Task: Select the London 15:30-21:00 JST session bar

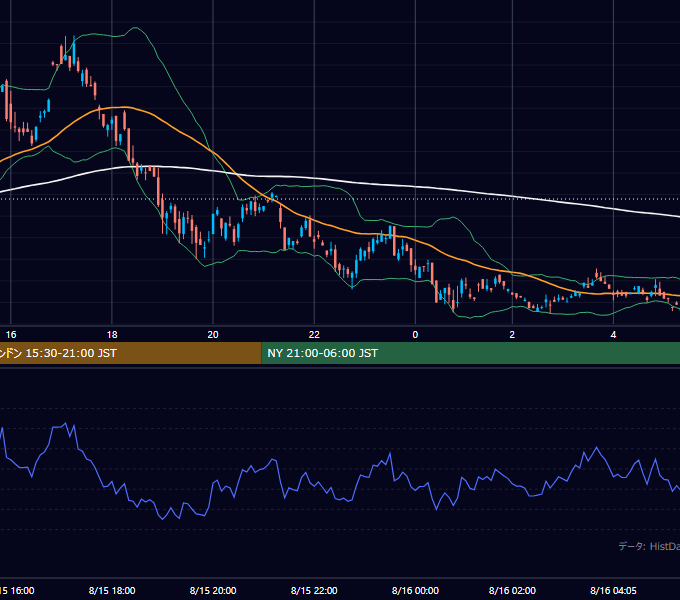Action: pyautogui.click(x=131, y=353)
